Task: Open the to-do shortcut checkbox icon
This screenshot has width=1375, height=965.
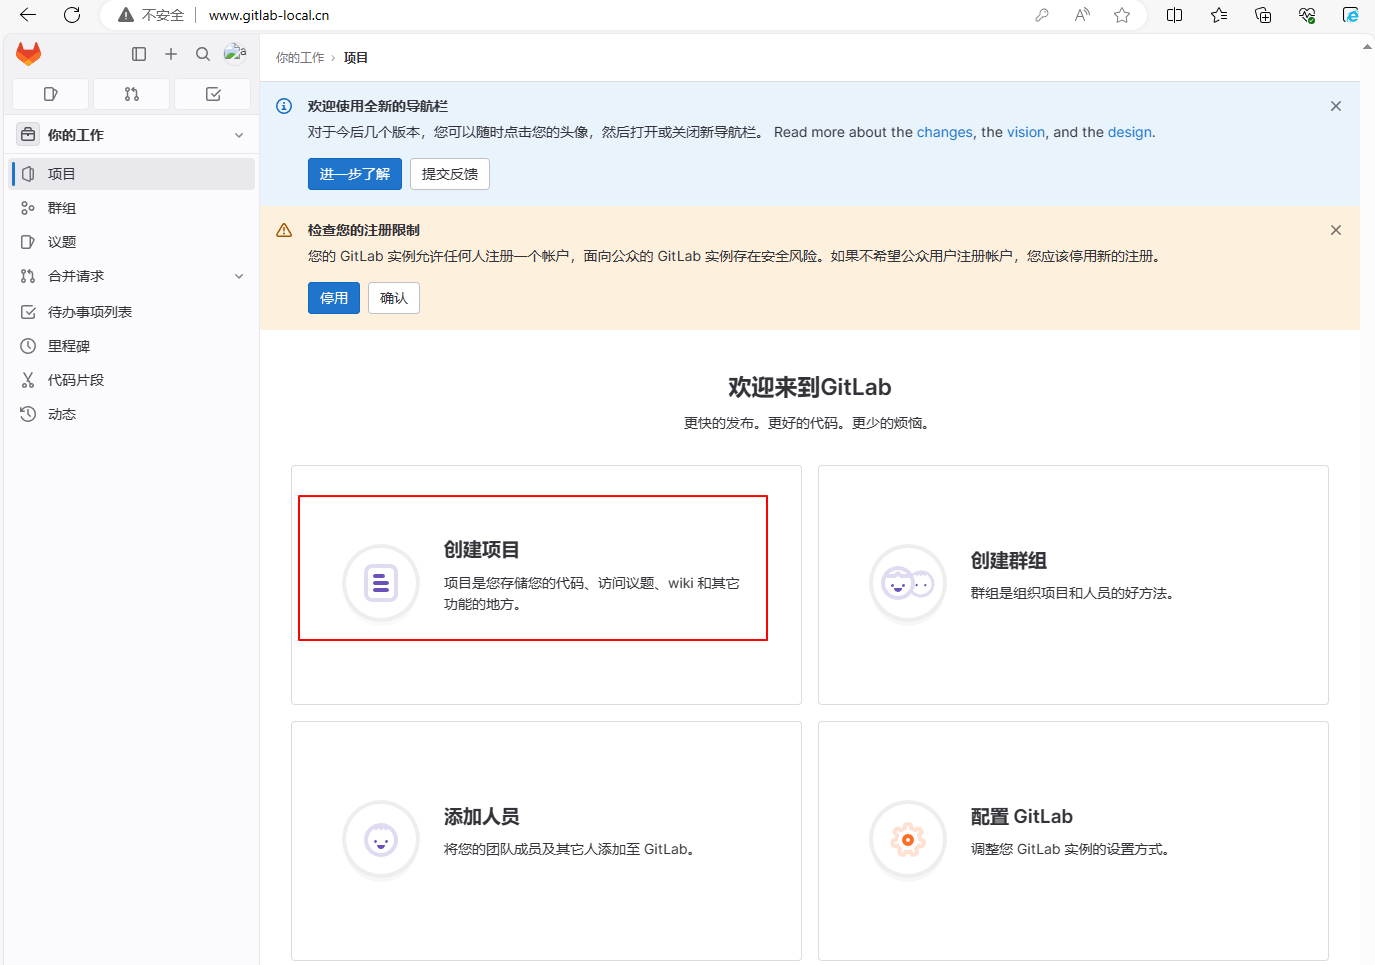Action: pyautogui.click(x=213, y=94)
